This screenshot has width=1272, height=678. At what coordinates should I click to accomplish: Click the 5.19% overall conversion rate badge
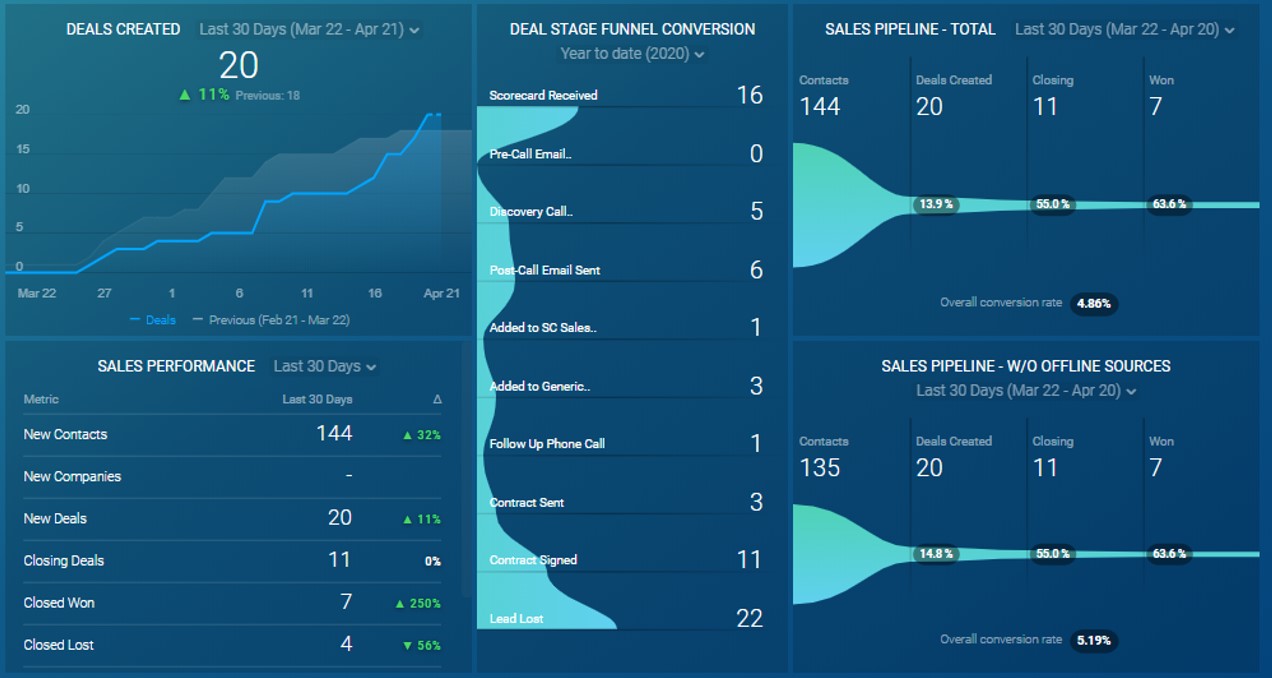point(1093,640)
